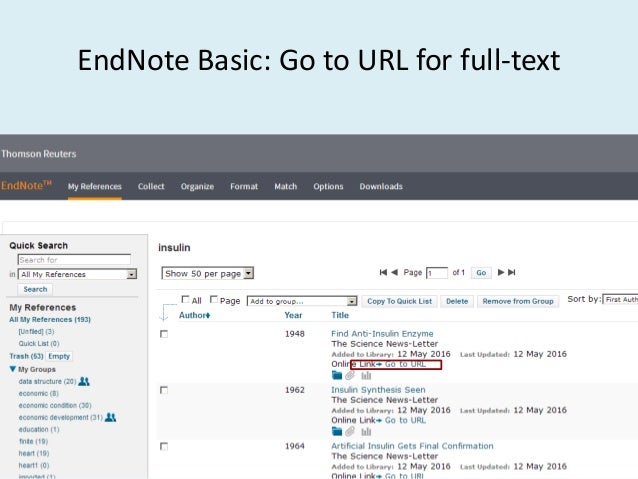This screenshot has height=479, width=638.
Task: Open Artificial Insulin Gets Final Confirmation link
Action: (412, 446)
